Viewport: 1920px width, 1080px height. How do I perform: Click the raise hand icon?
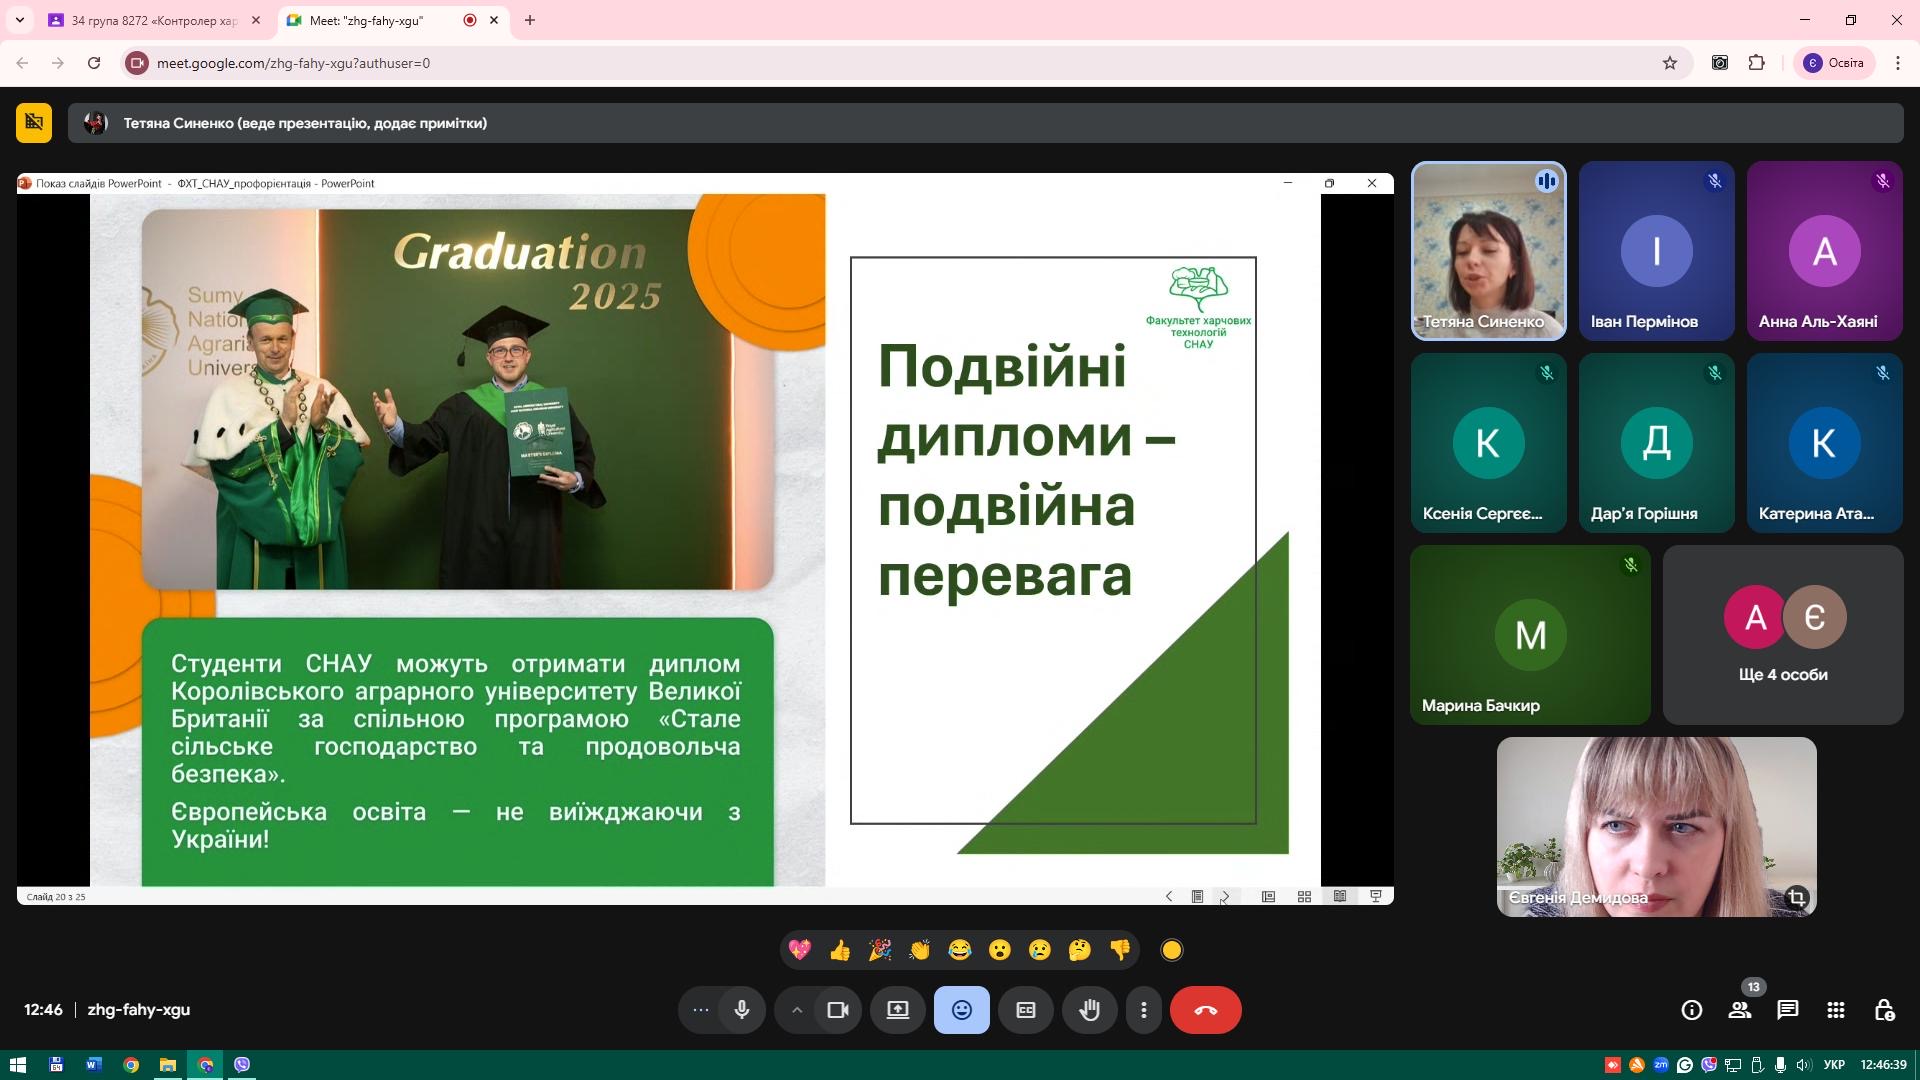tap(1089, 1010)
